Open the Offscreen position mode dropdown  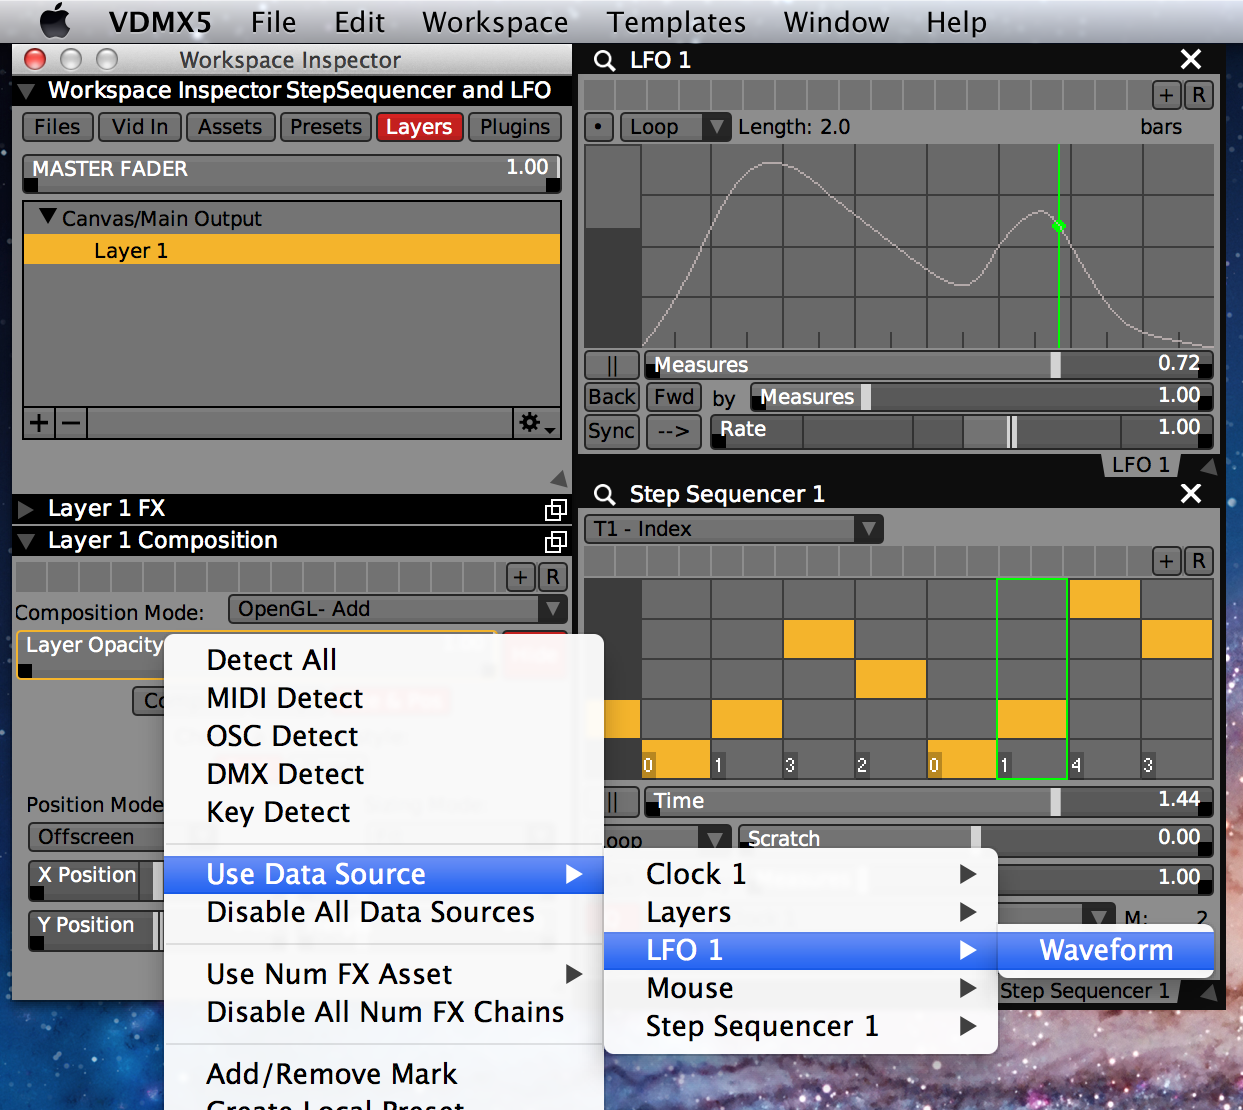point(95,837)
